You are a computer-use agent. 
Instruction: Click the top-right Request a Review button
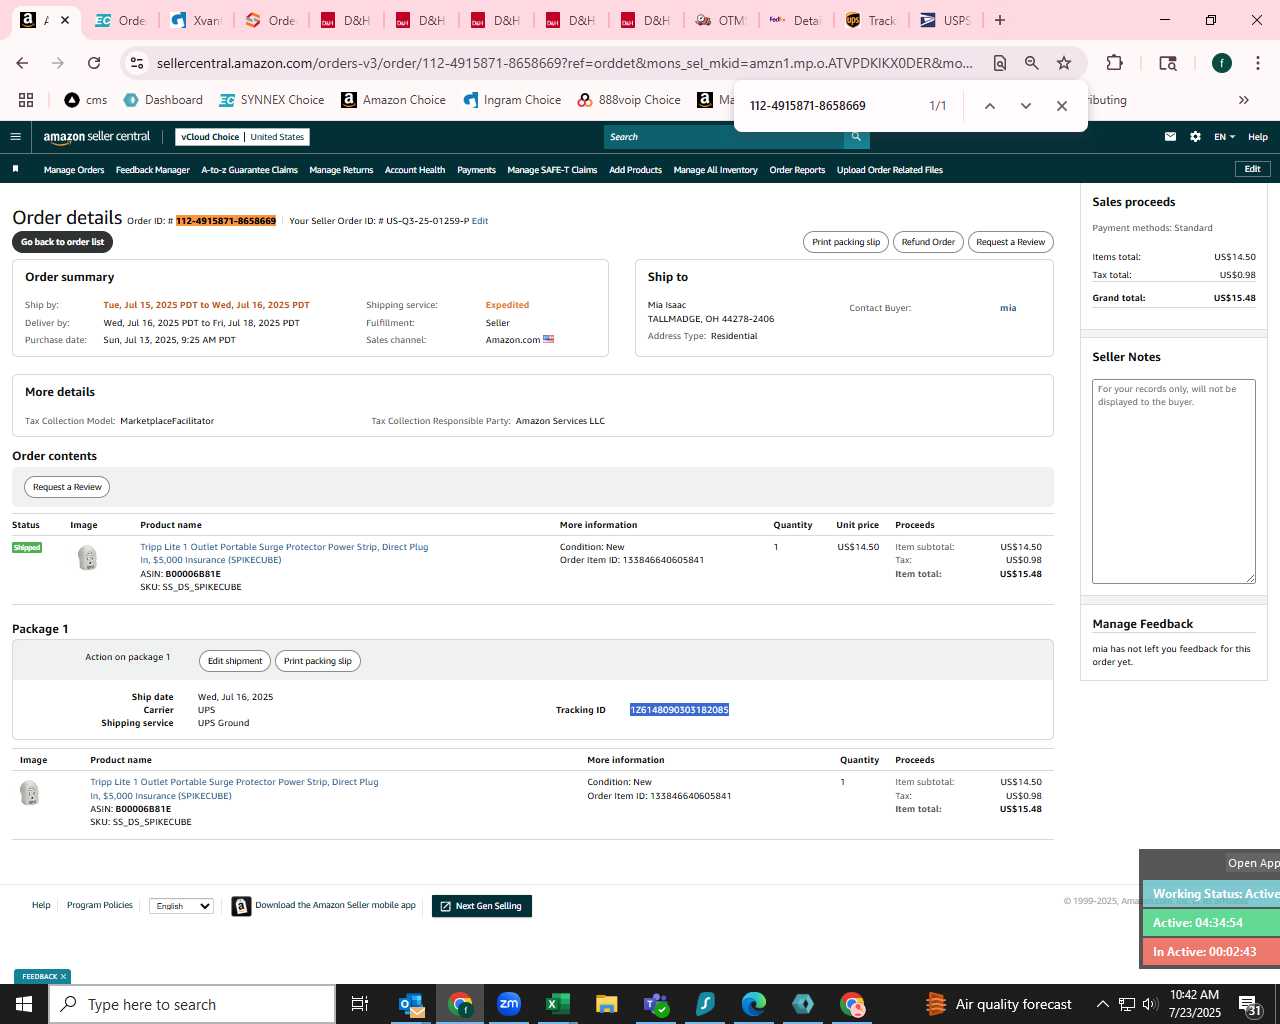pos(1010,242)
